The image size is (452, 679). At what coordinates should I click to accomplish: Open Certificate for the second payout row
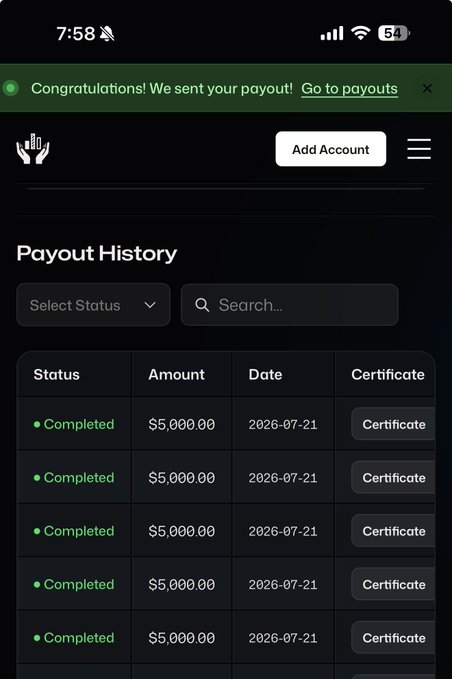click(x=393, y=477)
